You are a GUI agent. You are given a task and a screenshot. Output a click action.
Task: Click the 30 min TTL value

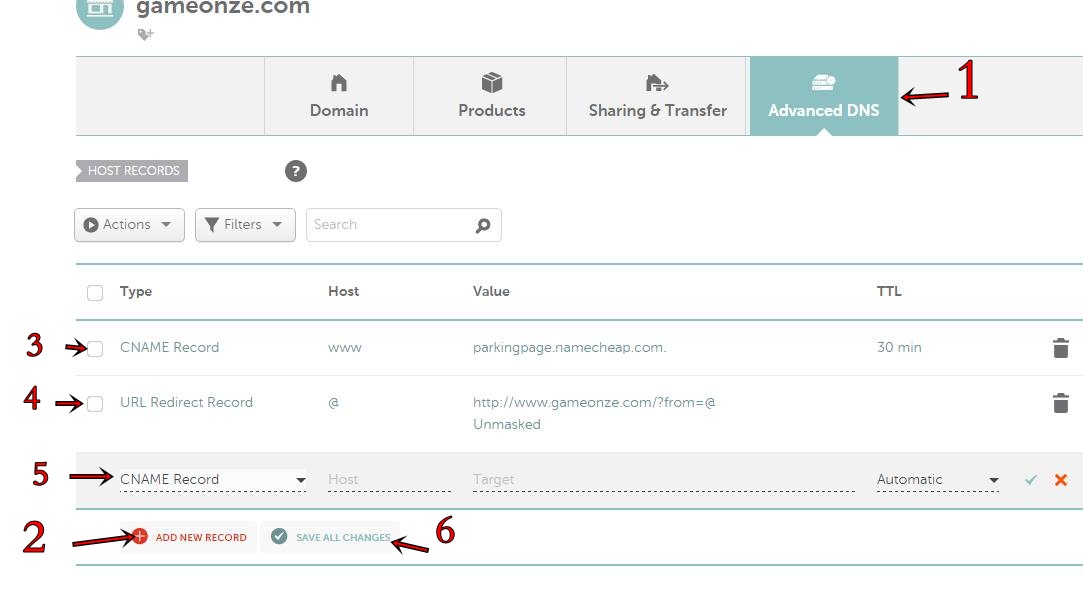(x=899, y=347)
